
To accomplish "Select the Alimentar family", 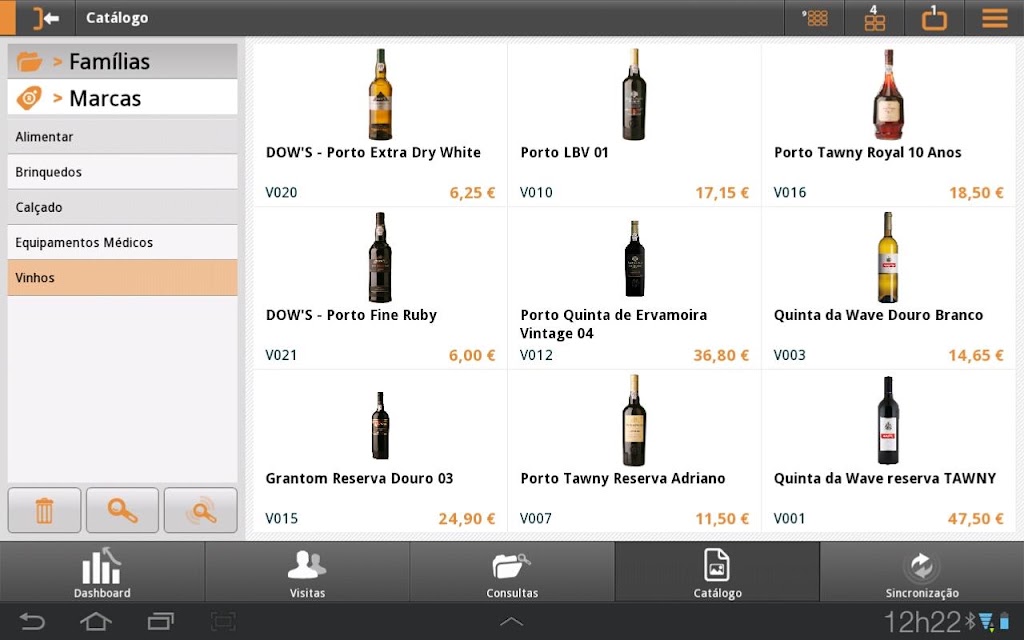I will [x=122, y=136].
